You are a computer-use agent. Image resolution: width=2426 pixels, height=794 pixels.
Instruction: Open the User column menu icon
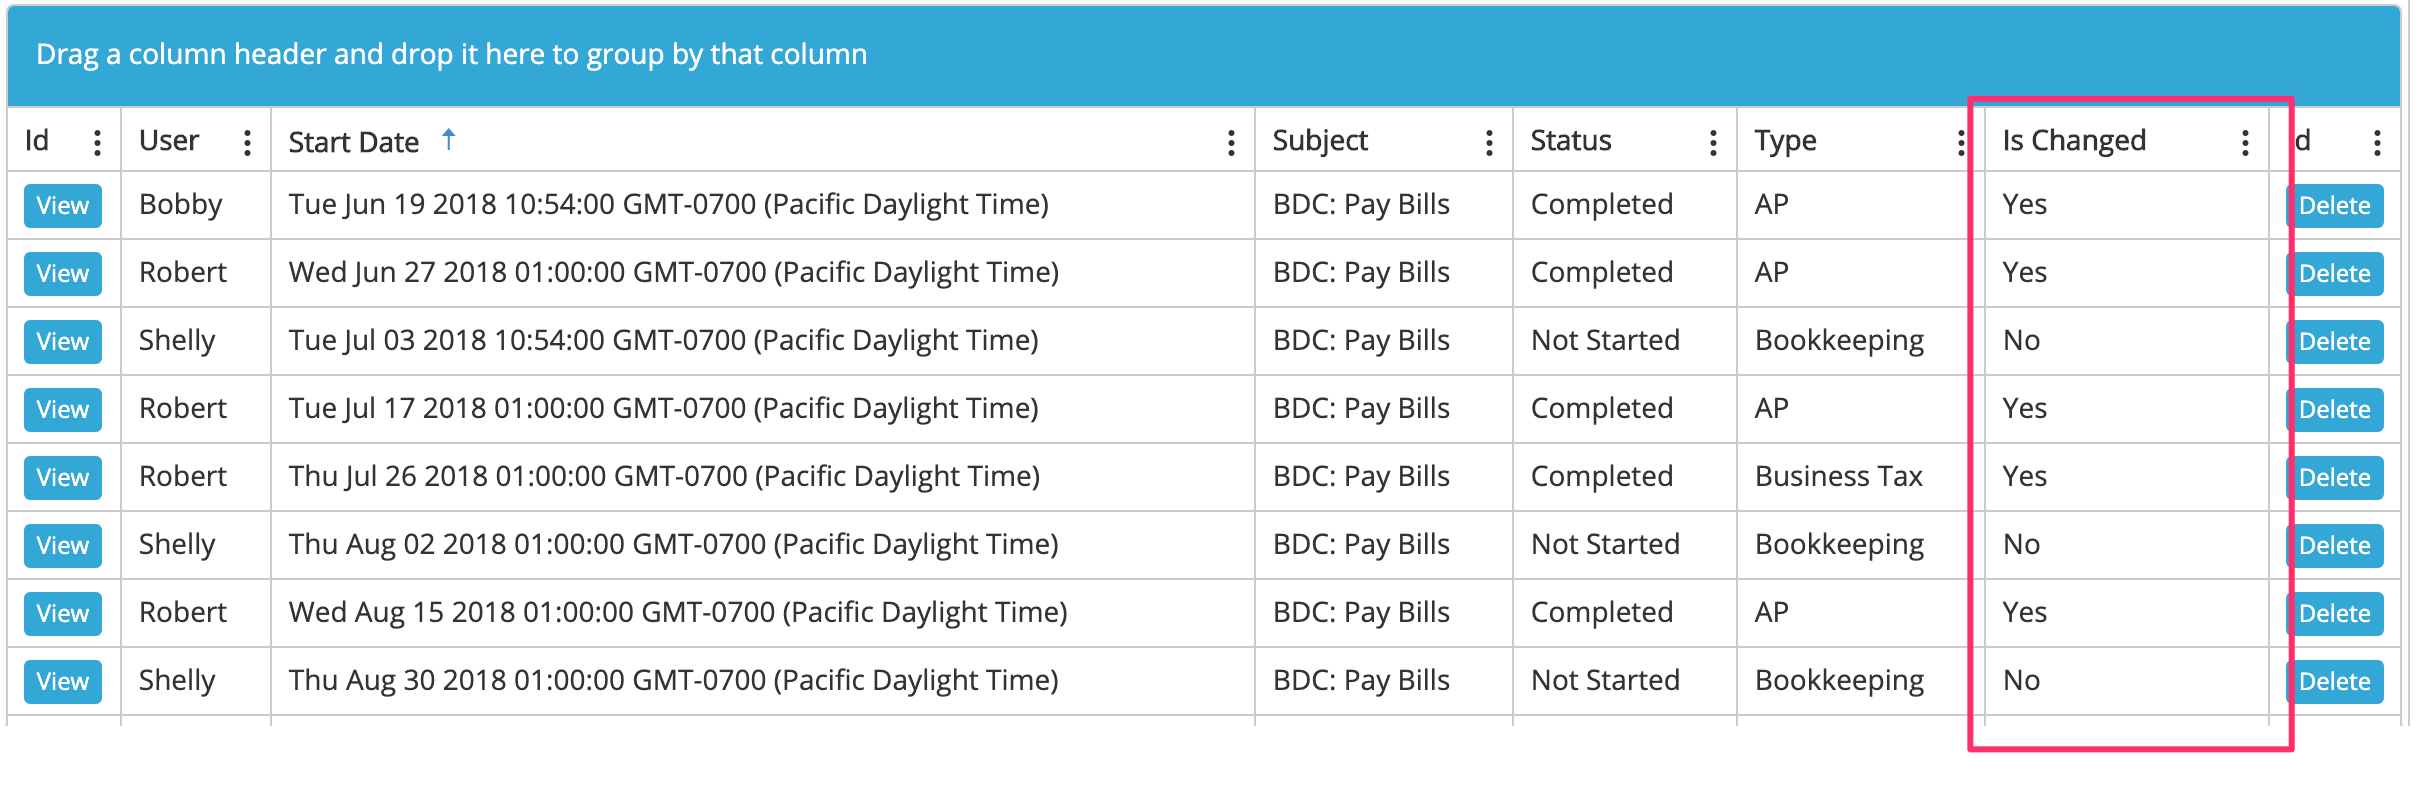(247, 143)
